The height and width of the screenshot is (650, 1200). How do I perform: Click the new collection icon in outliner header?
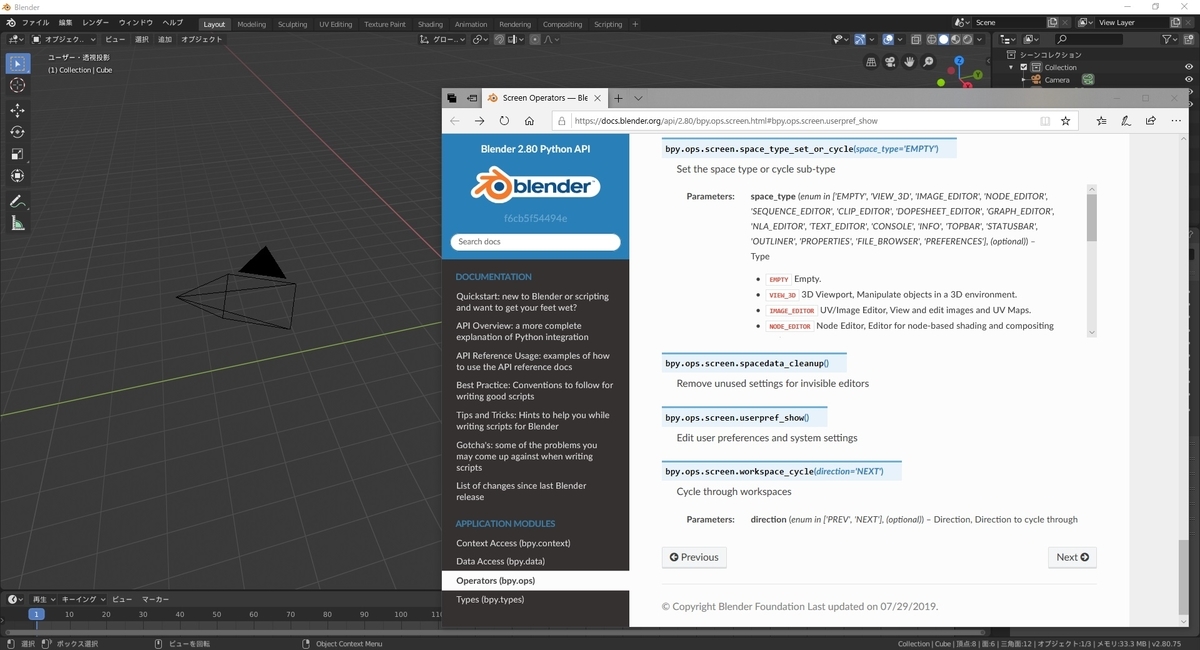(1188, 39)
